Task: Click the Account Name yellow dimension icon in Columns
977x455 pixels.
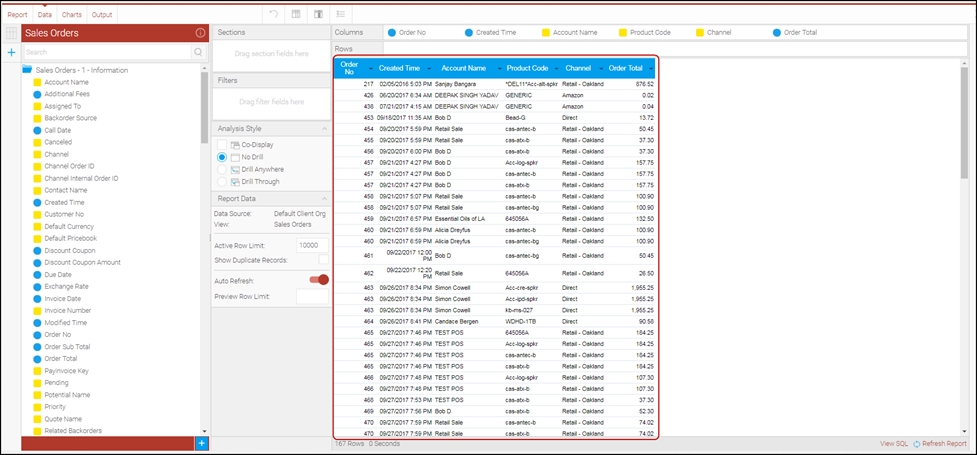Action: (546, 32)
